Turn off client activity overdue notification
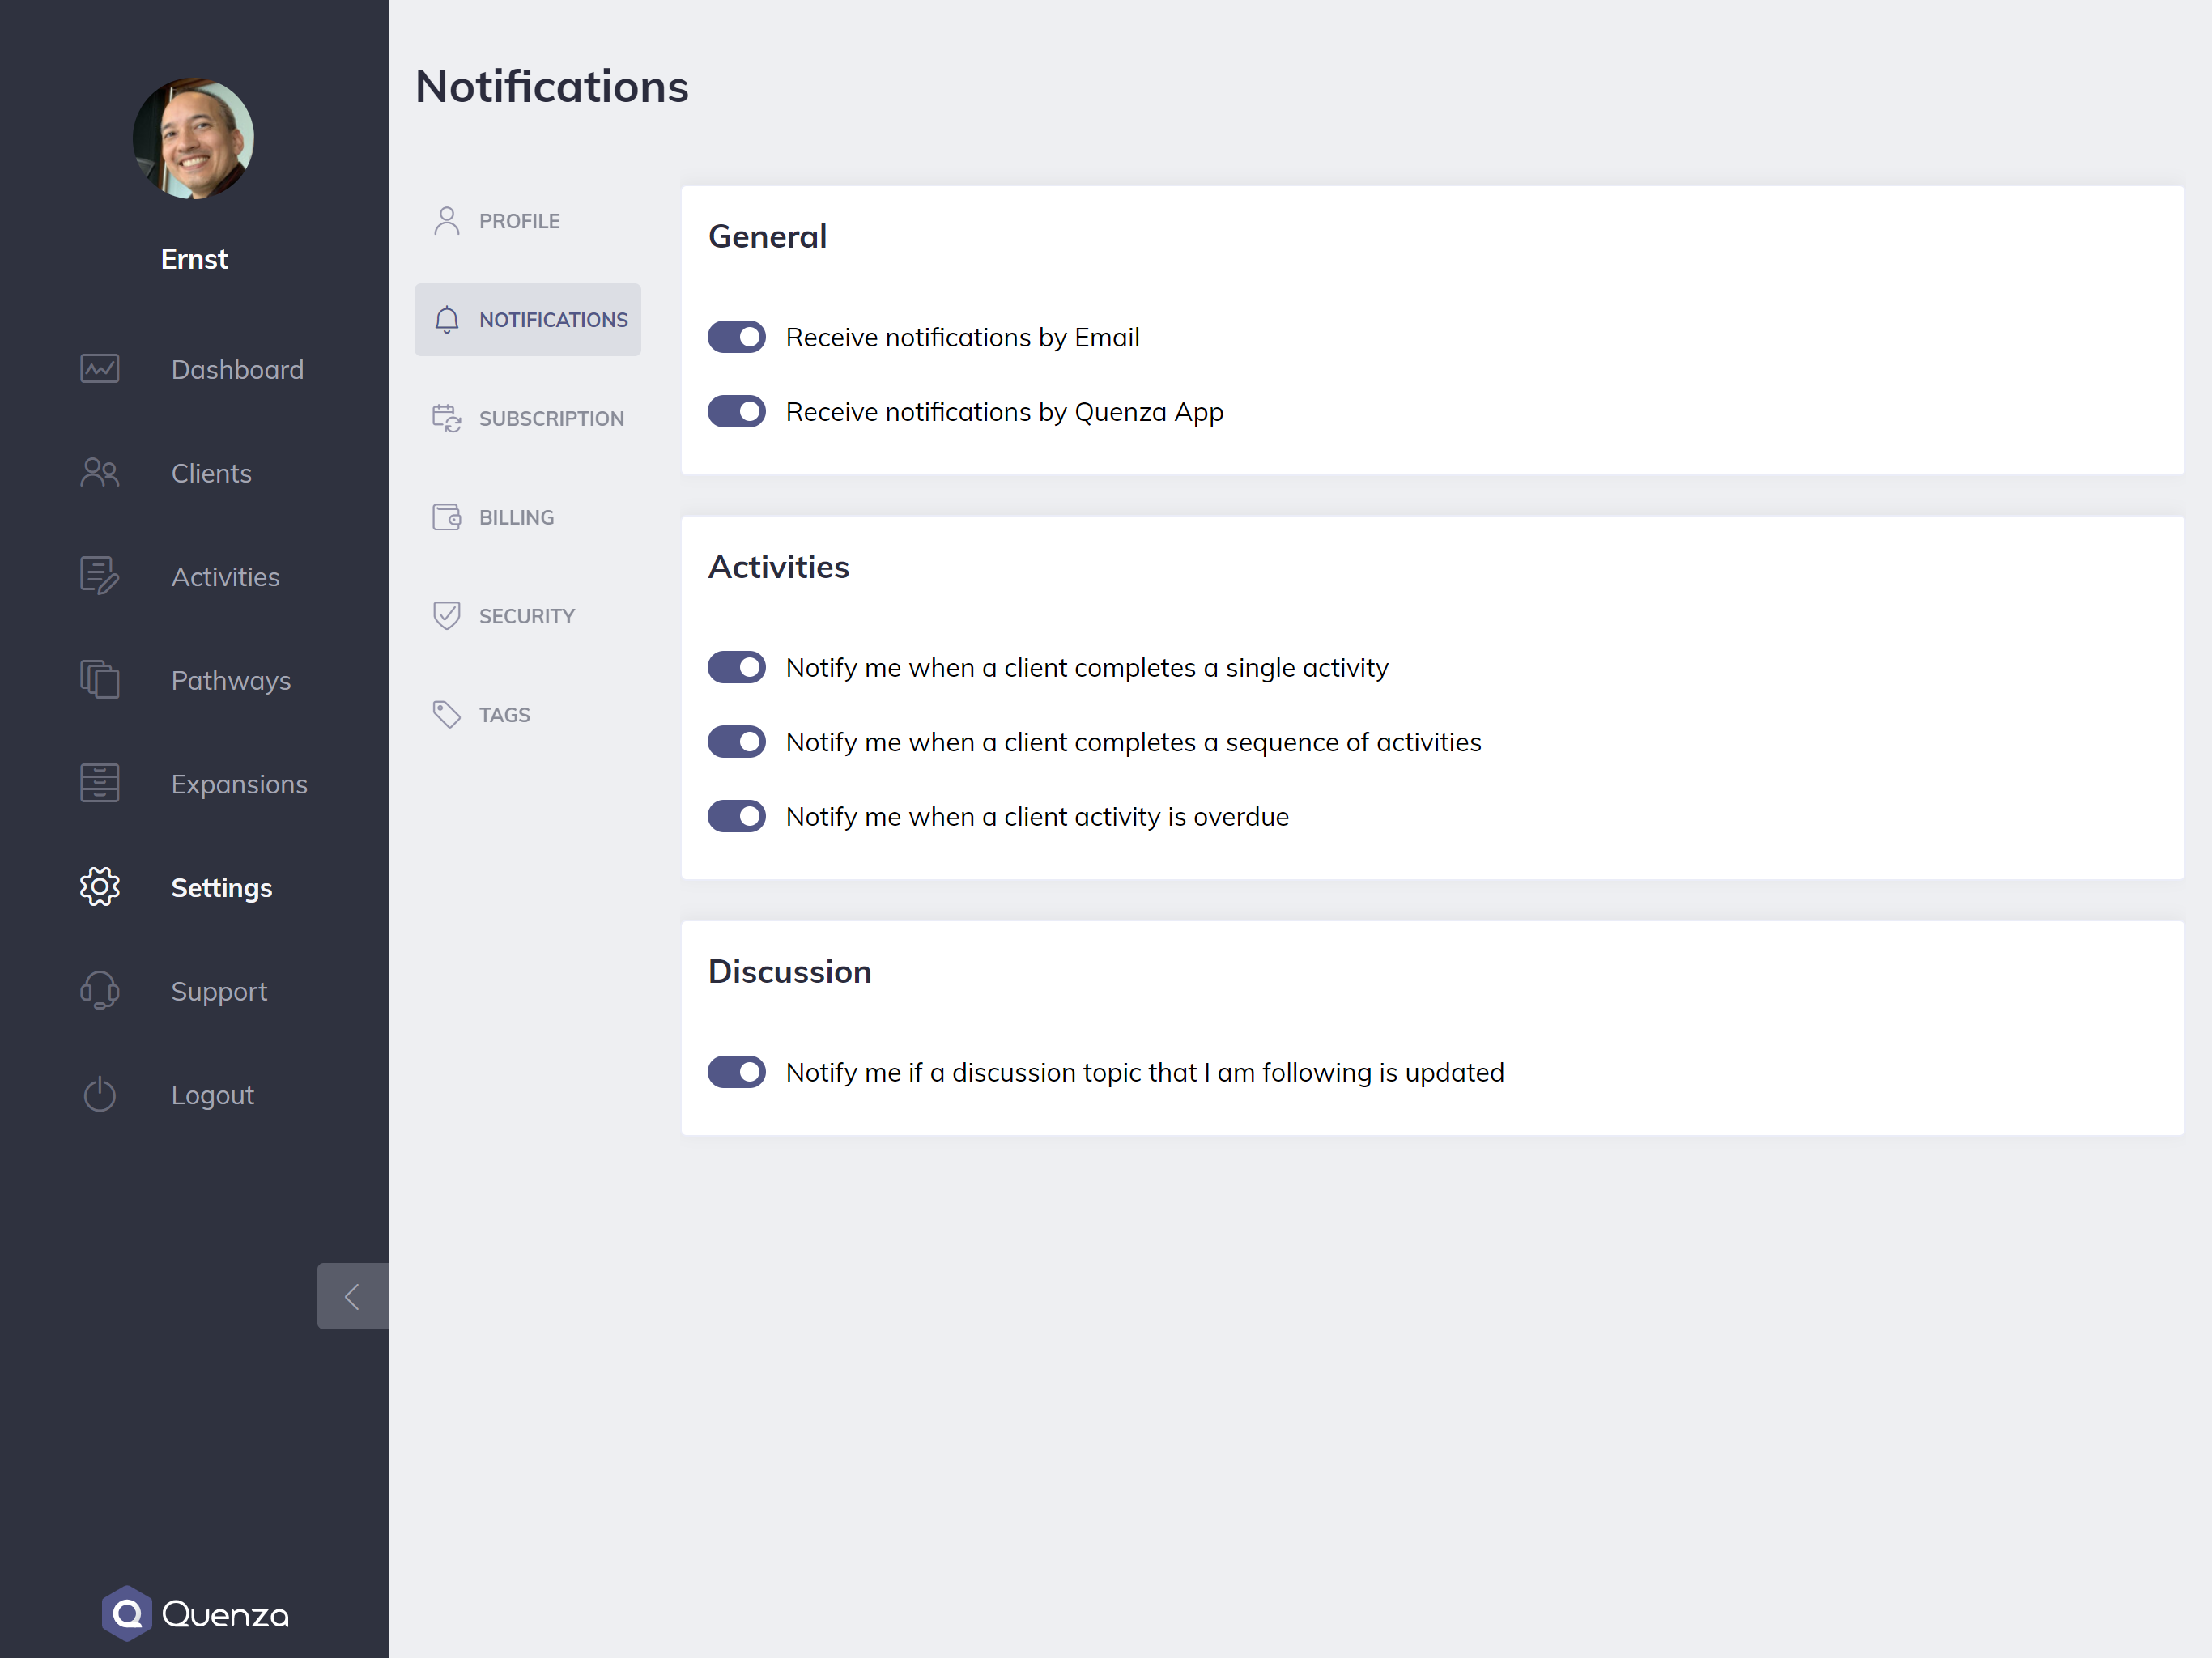The width and height of the screenshot is (2212, 1658). (736, 816)
